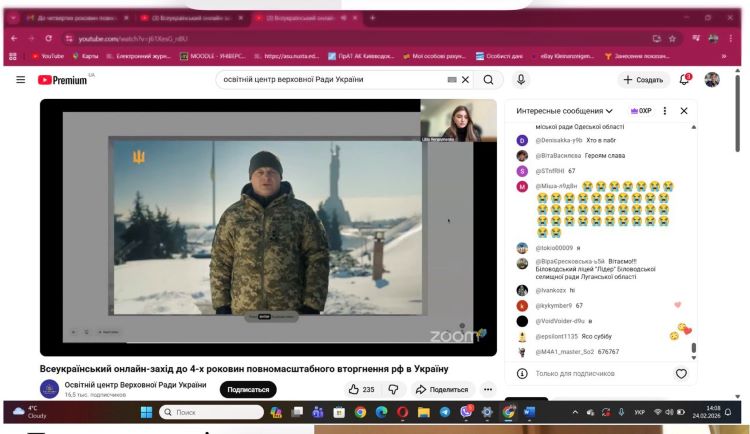Show hidden system tray icons
The image size is (750, 434).
point(575,412)
